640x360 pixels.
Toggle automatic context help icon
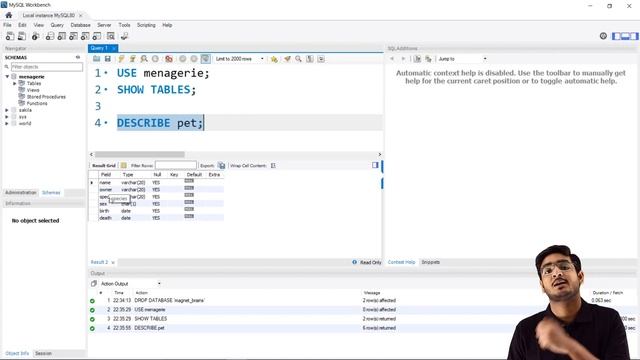point(417,59)
